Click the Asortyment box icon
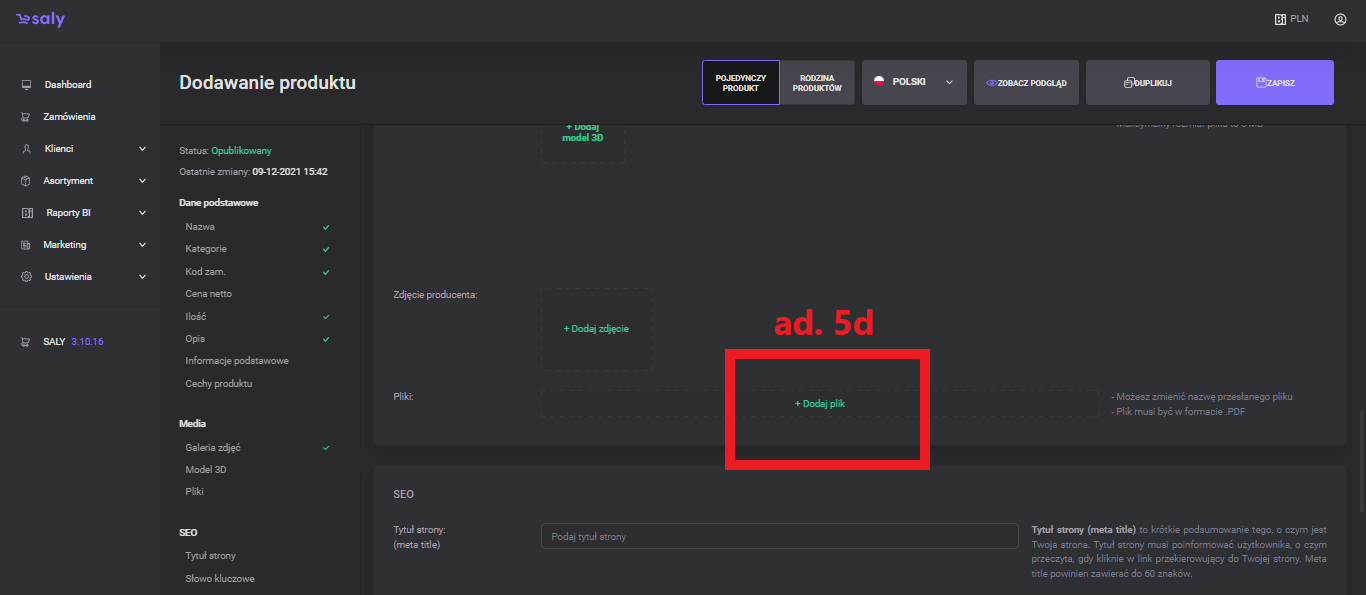This screenshot has width=1366, height=595. [x=26, y=181]
